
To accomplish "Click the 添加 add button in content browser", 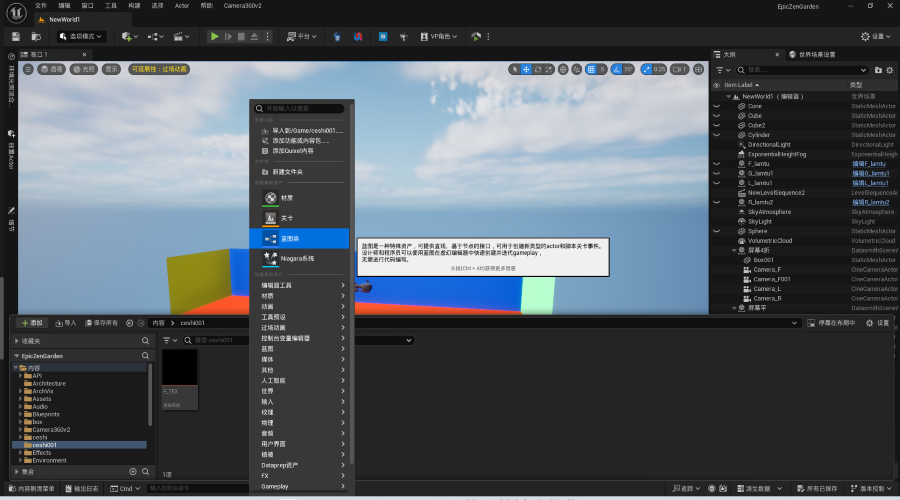I will click(32, 323).
